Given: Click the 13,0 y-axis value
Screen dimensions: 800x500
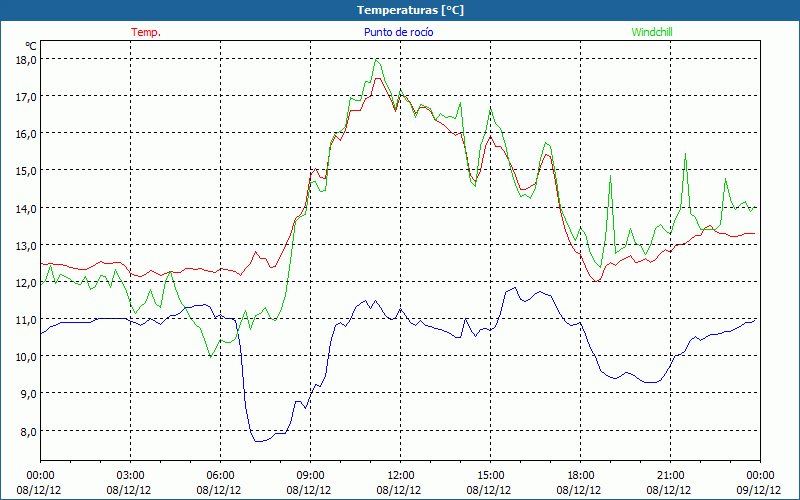Looking at the screenshot, I should pyautogui.click(x=26, y=245).
